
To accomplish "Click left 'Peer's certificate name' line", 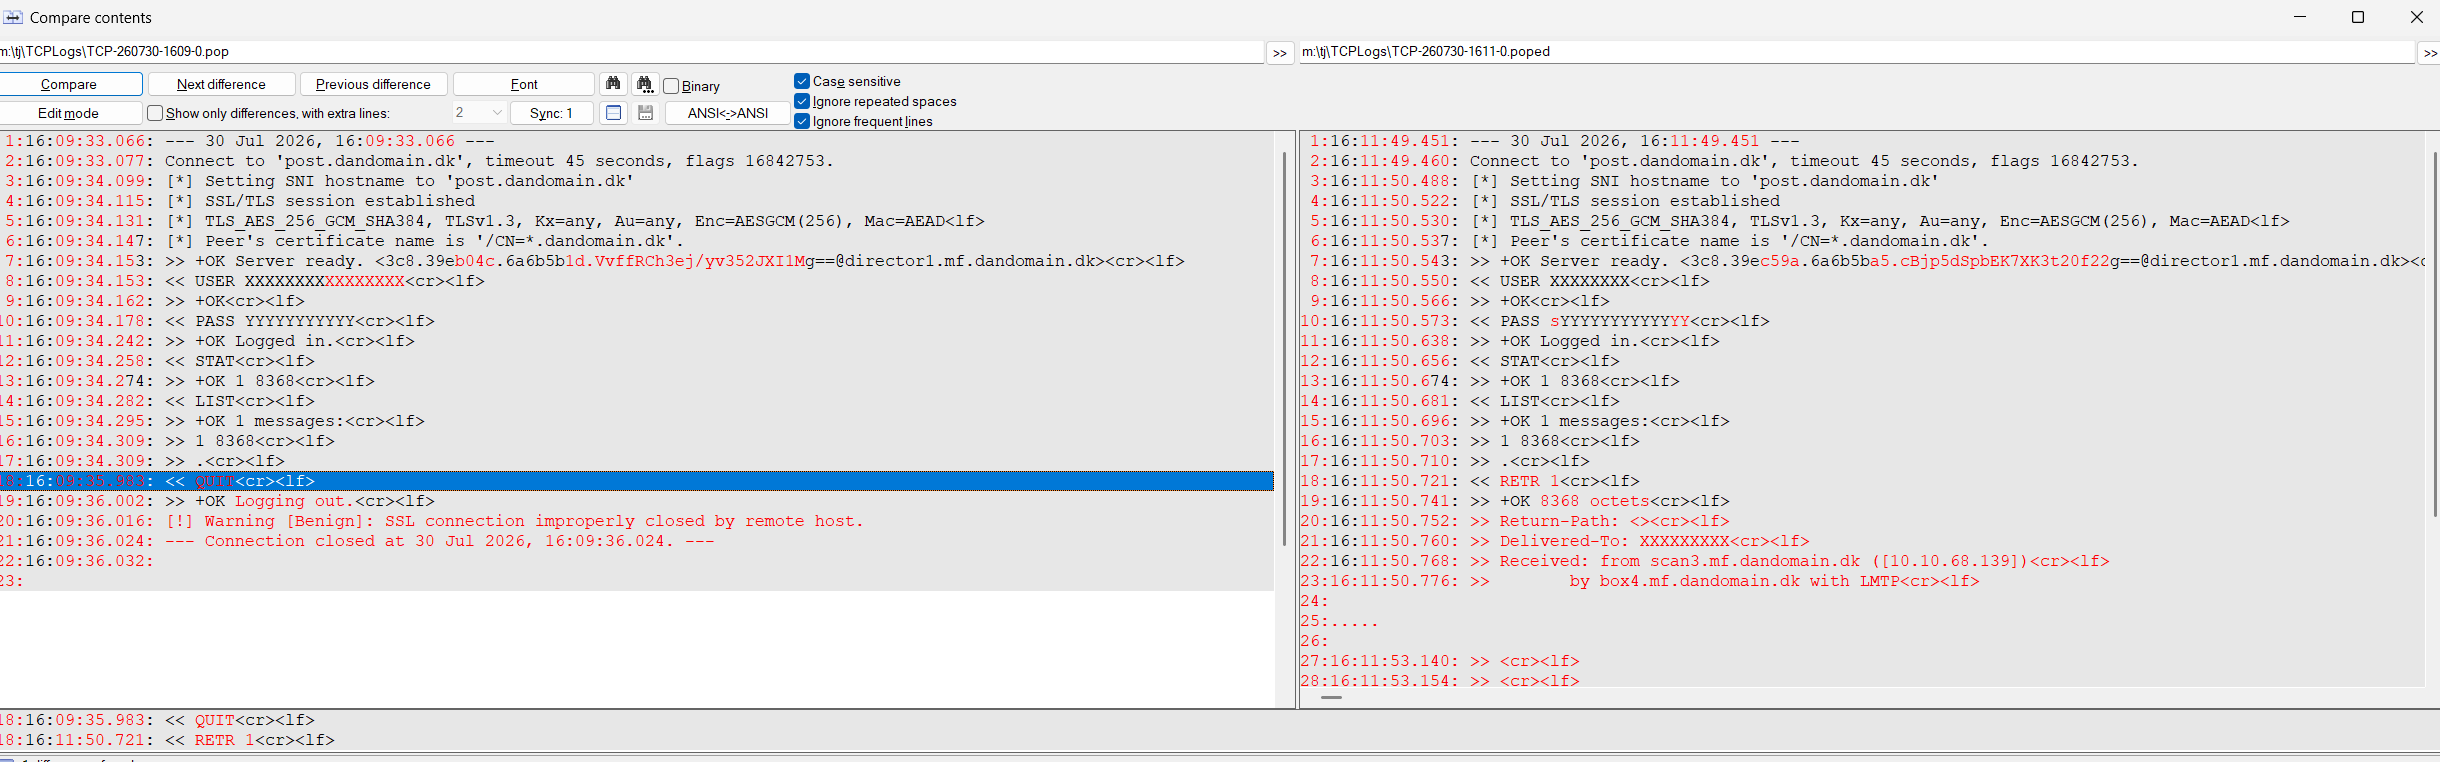I will click(637, 241).
